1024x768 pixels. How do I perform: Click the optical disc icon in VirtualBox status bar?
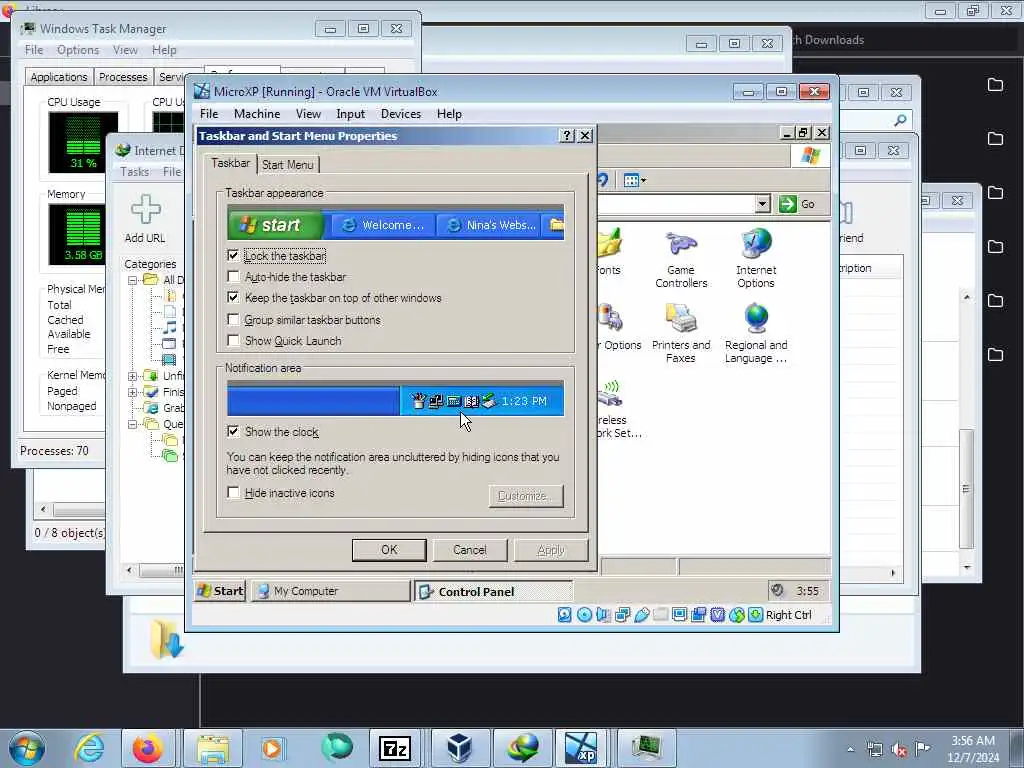coord(584,615)
